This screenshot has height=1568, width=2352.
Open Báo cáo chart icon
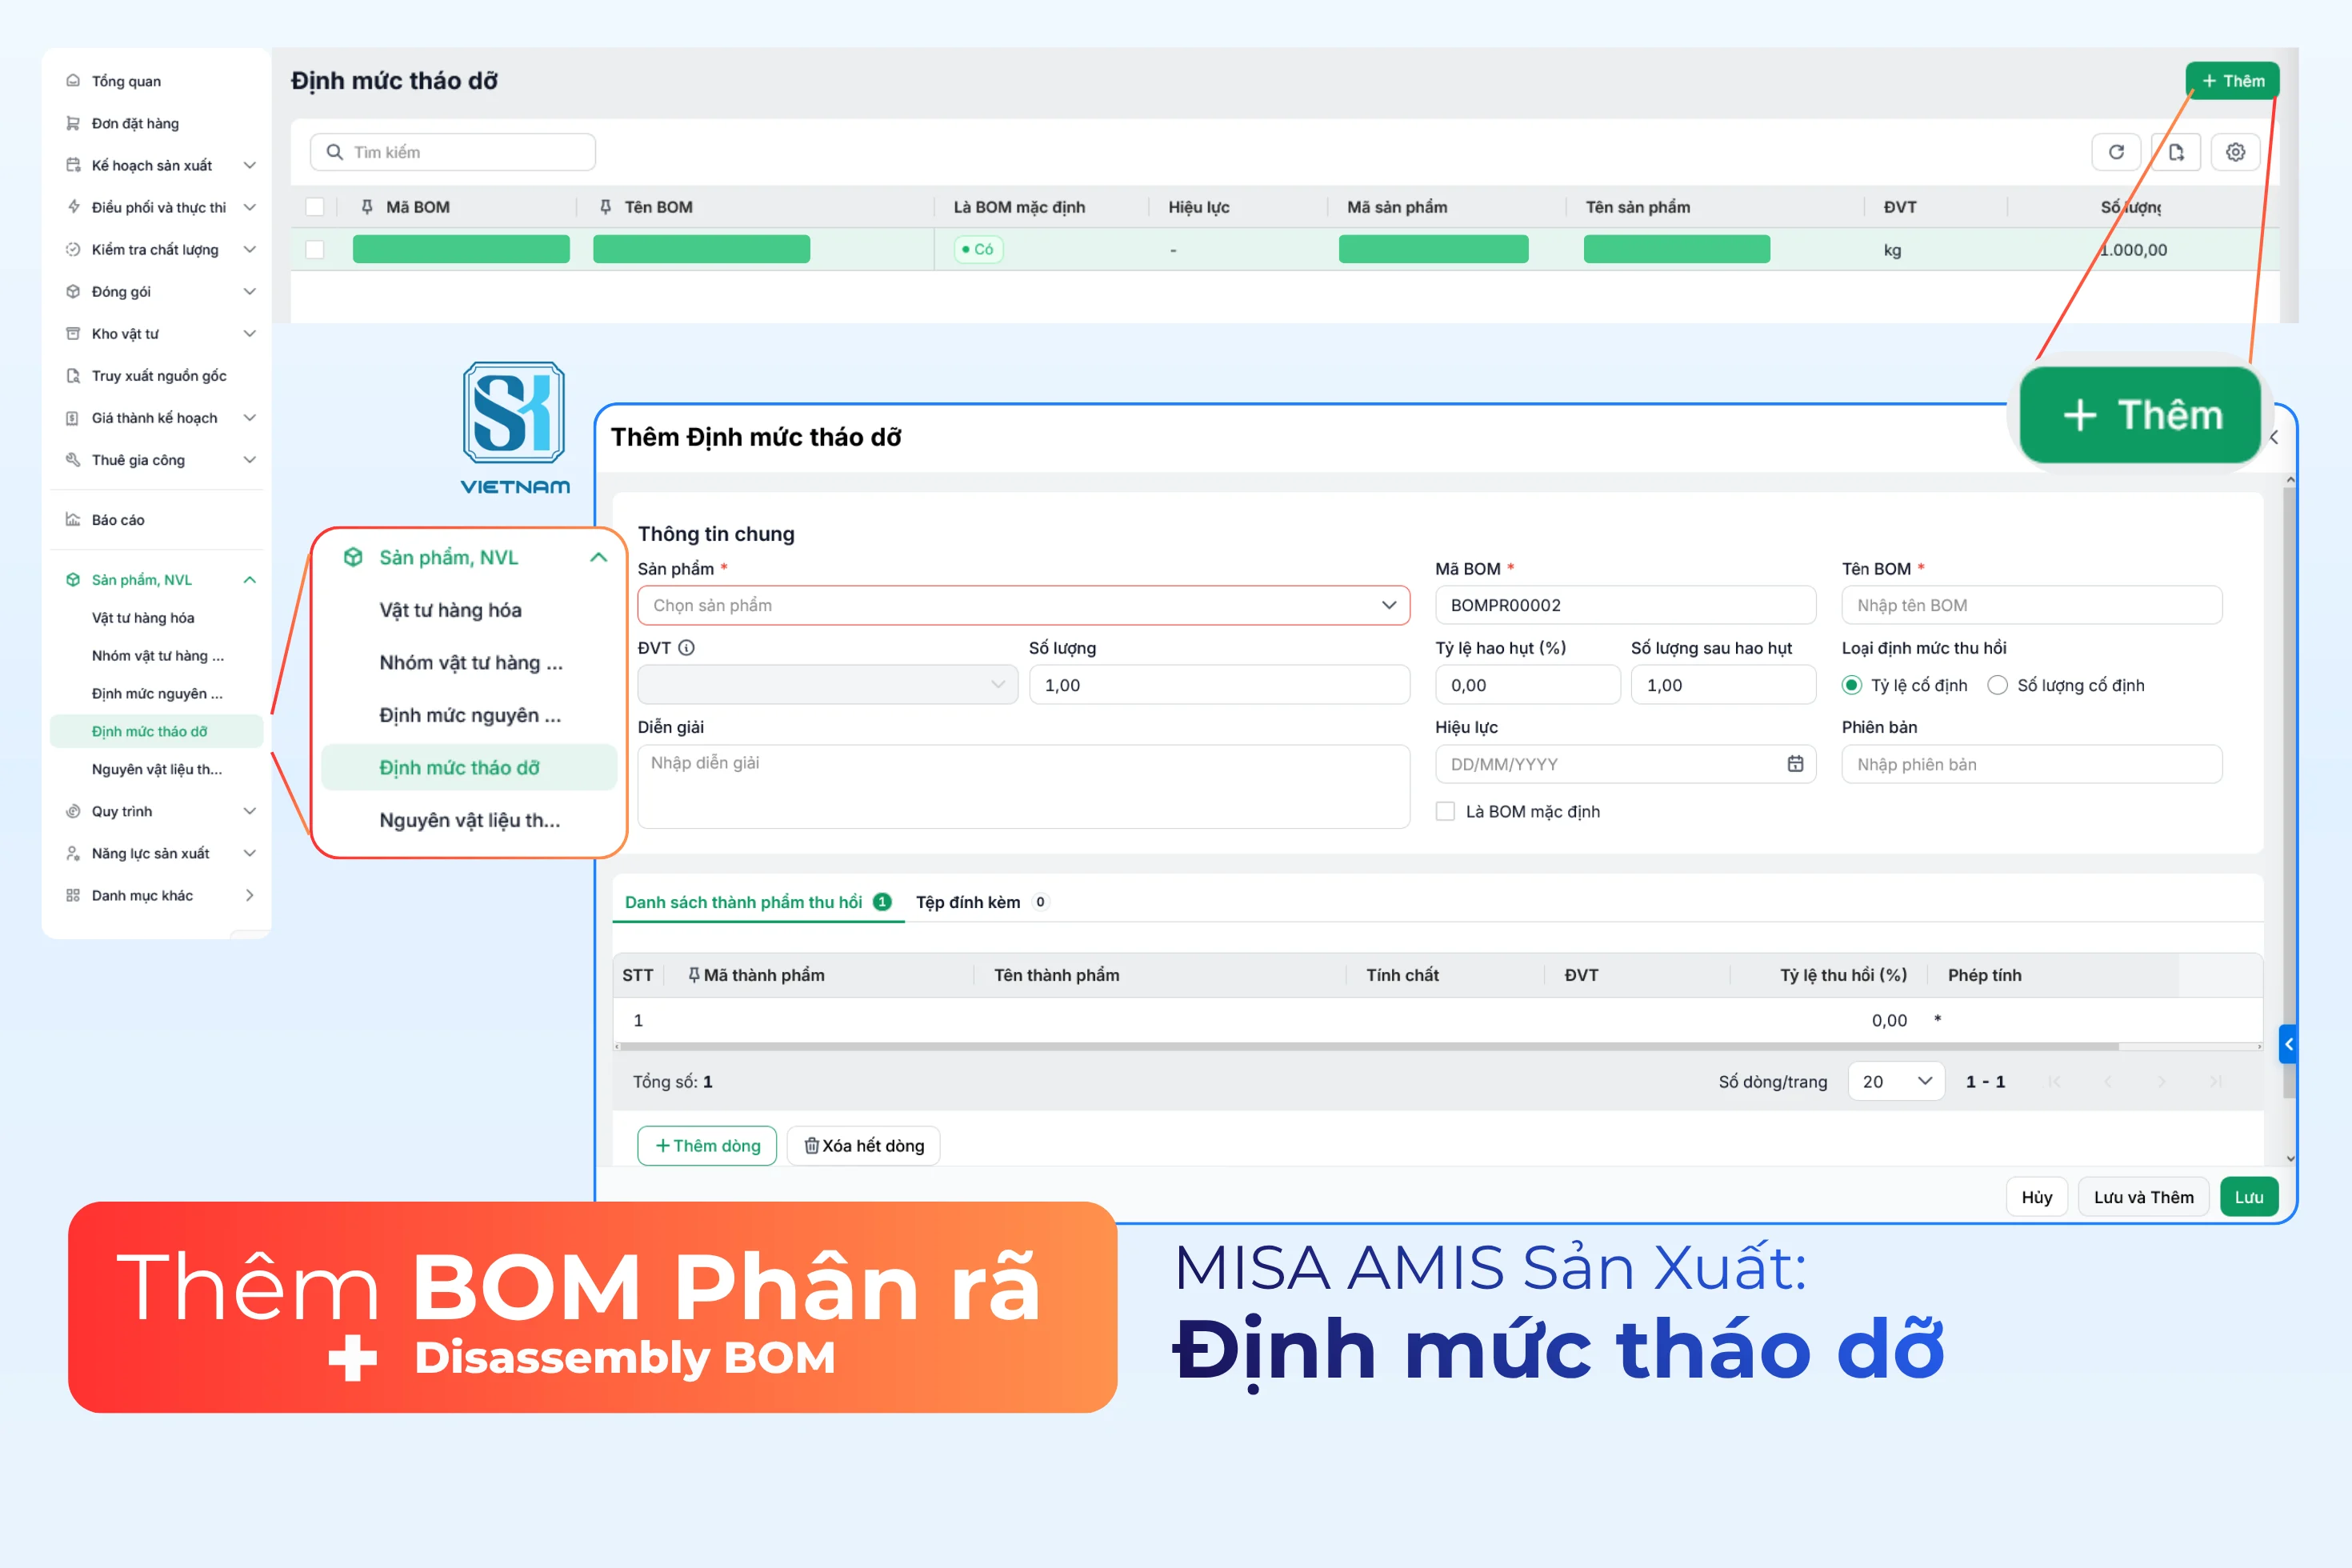click(x=73, y=519)
